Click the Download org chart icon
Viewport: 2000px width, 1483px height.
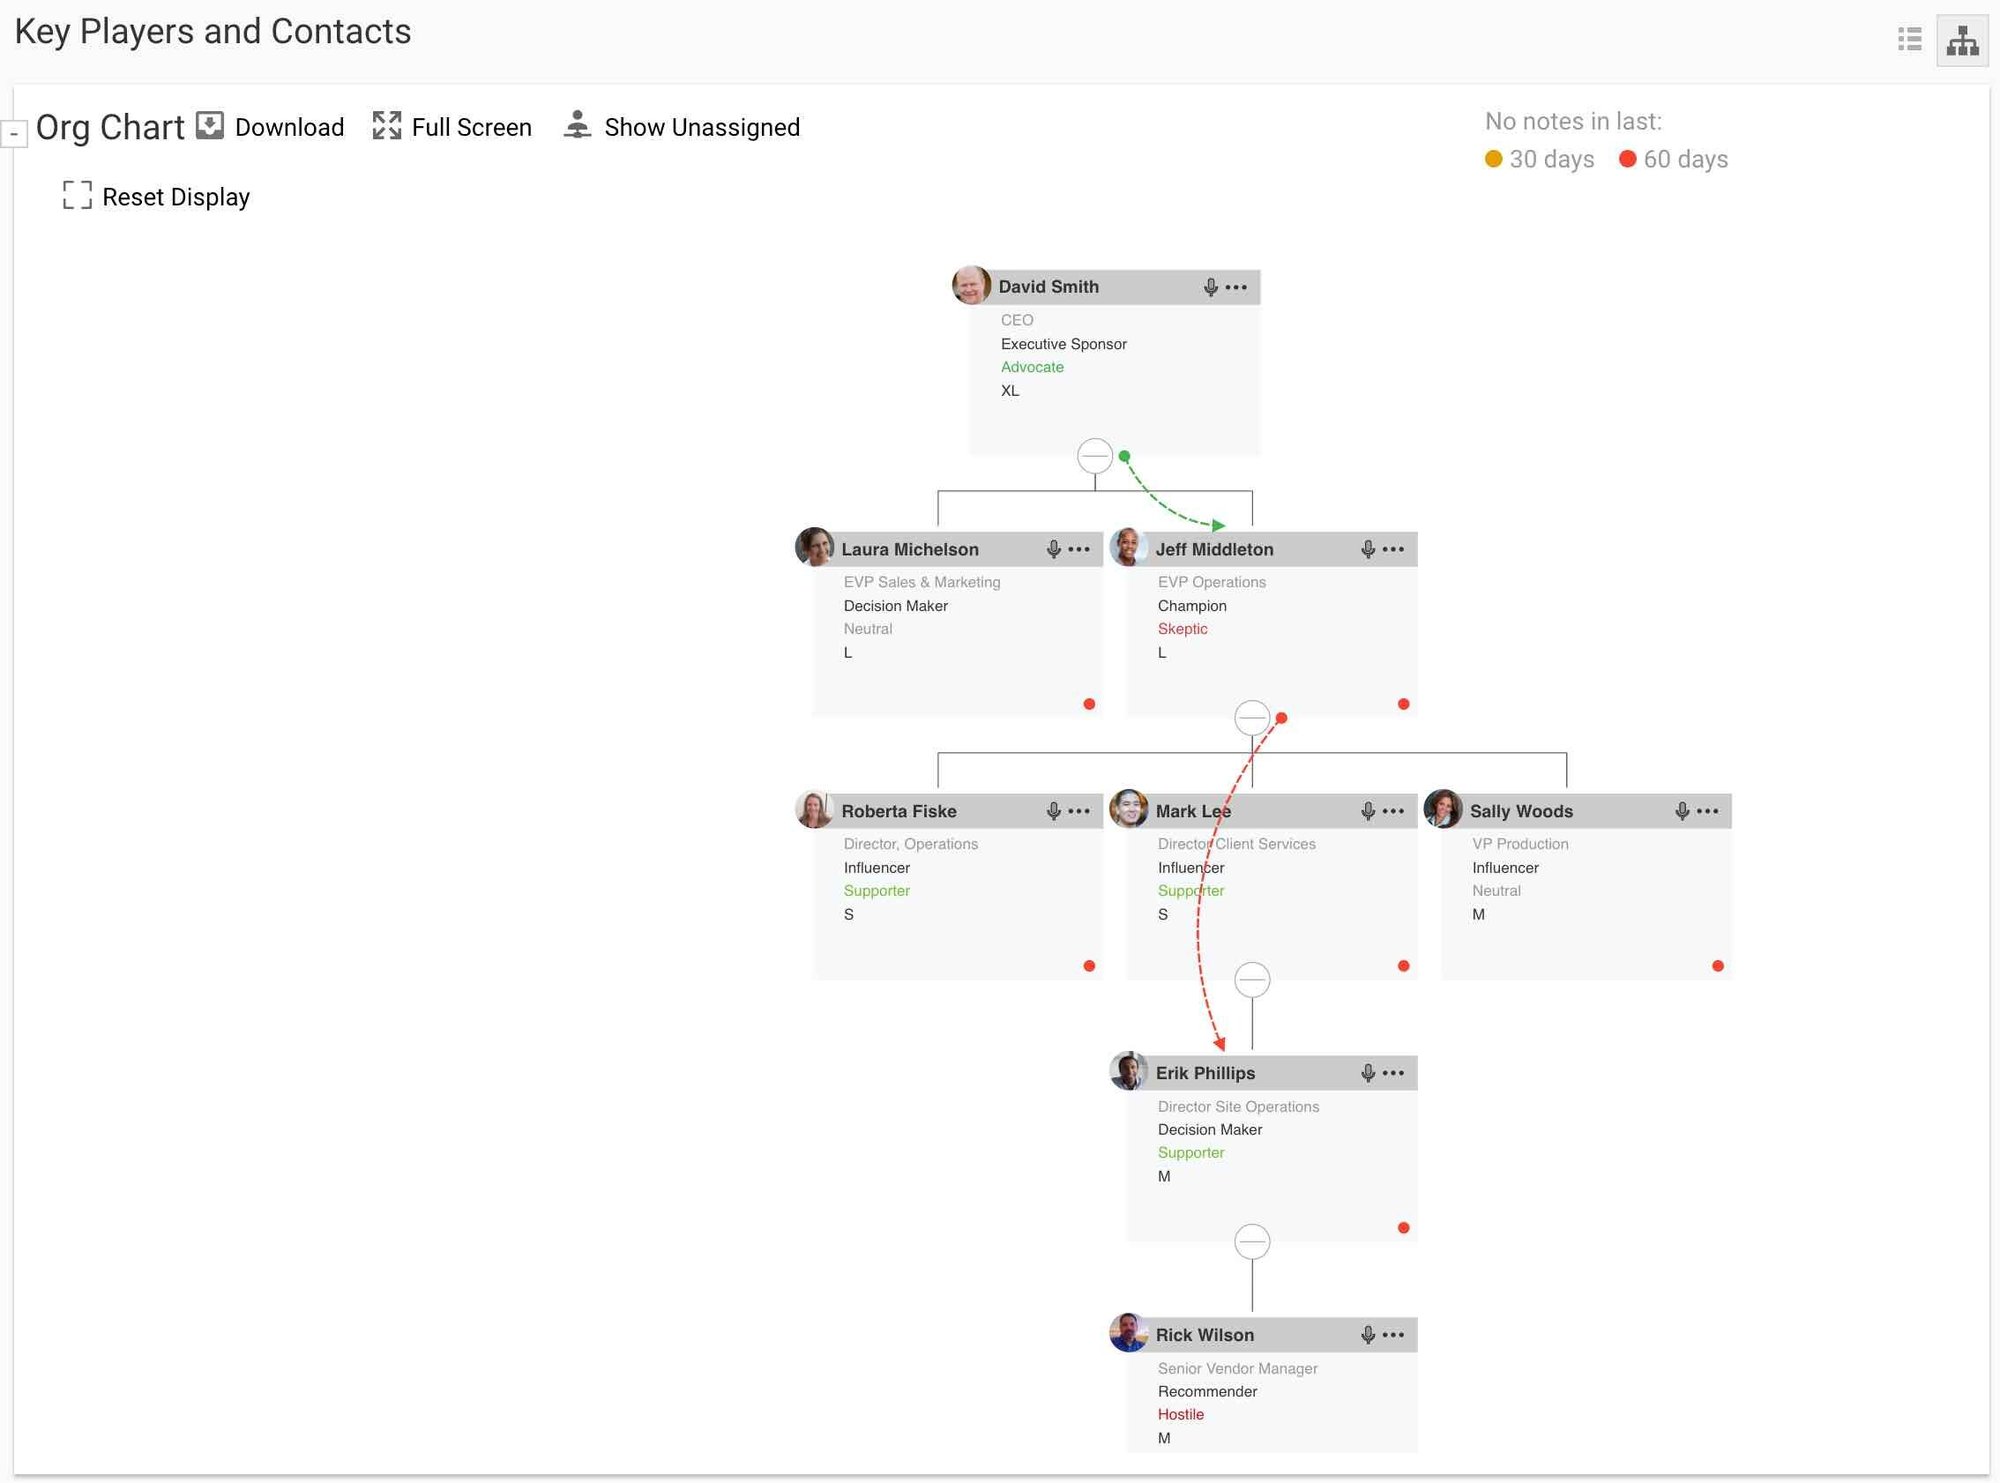point(209,128)
